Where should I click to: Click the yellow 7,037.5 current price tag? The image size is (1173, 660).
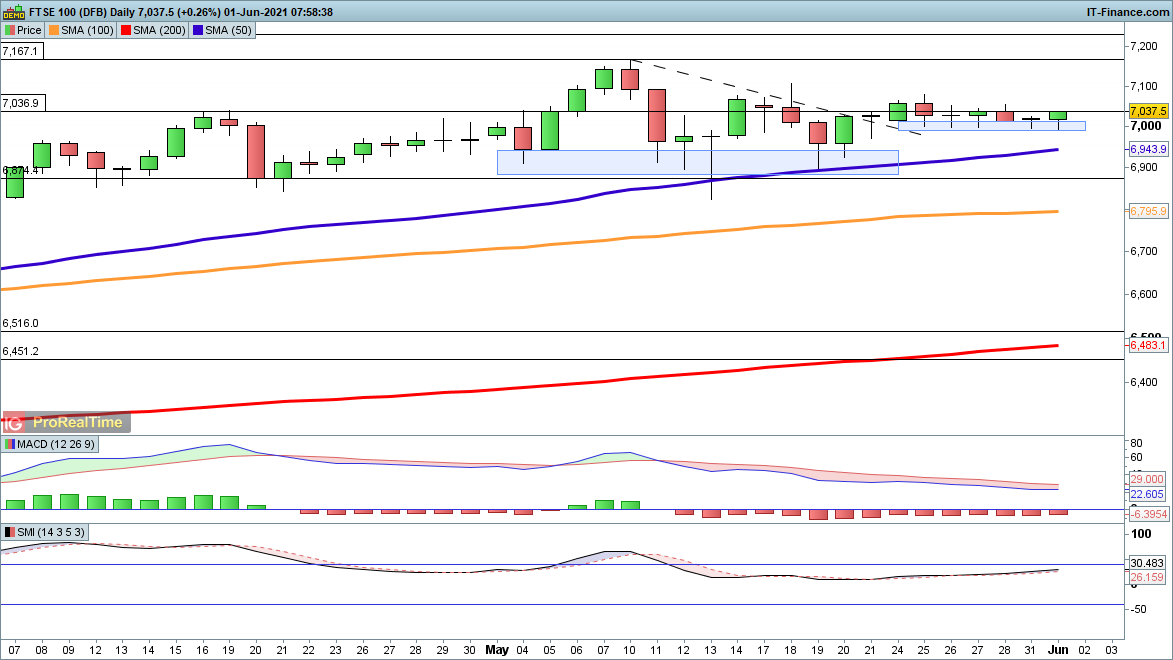[x=1148, y=111]
